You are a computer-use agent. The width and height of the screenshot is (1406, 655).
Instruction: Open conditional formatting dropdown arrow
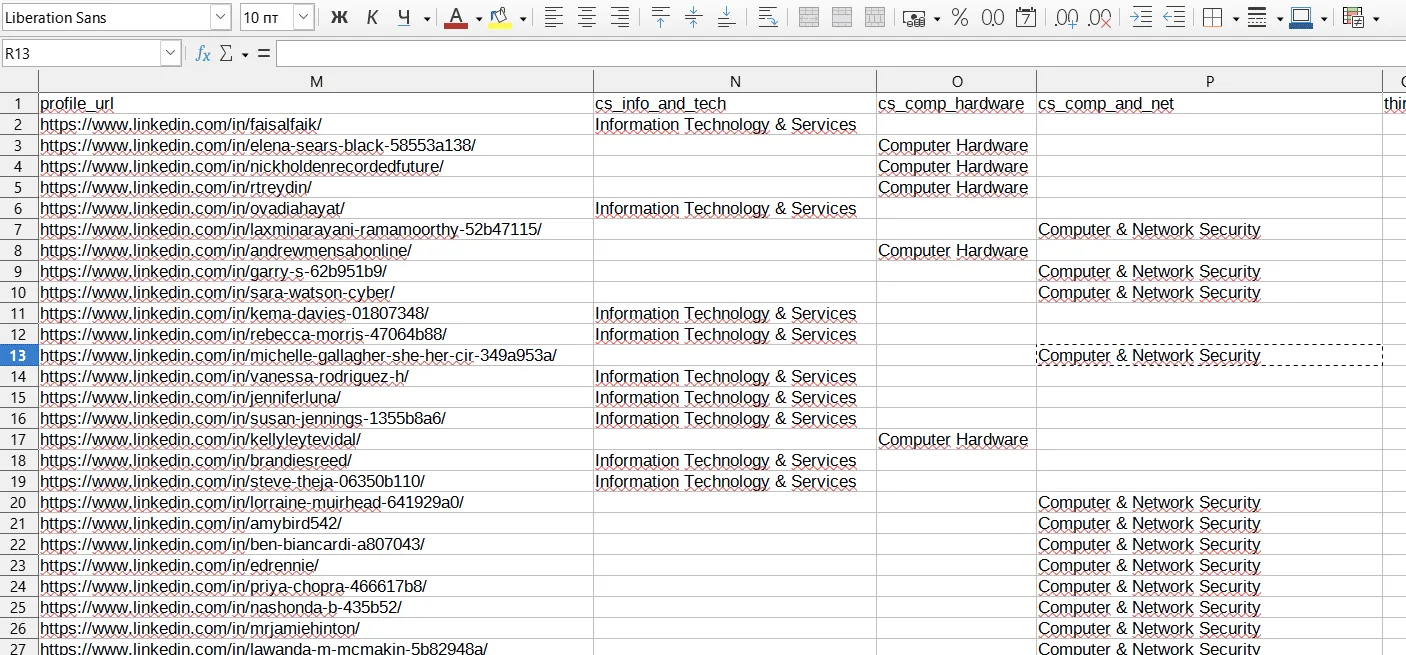tap(1377, 18)
